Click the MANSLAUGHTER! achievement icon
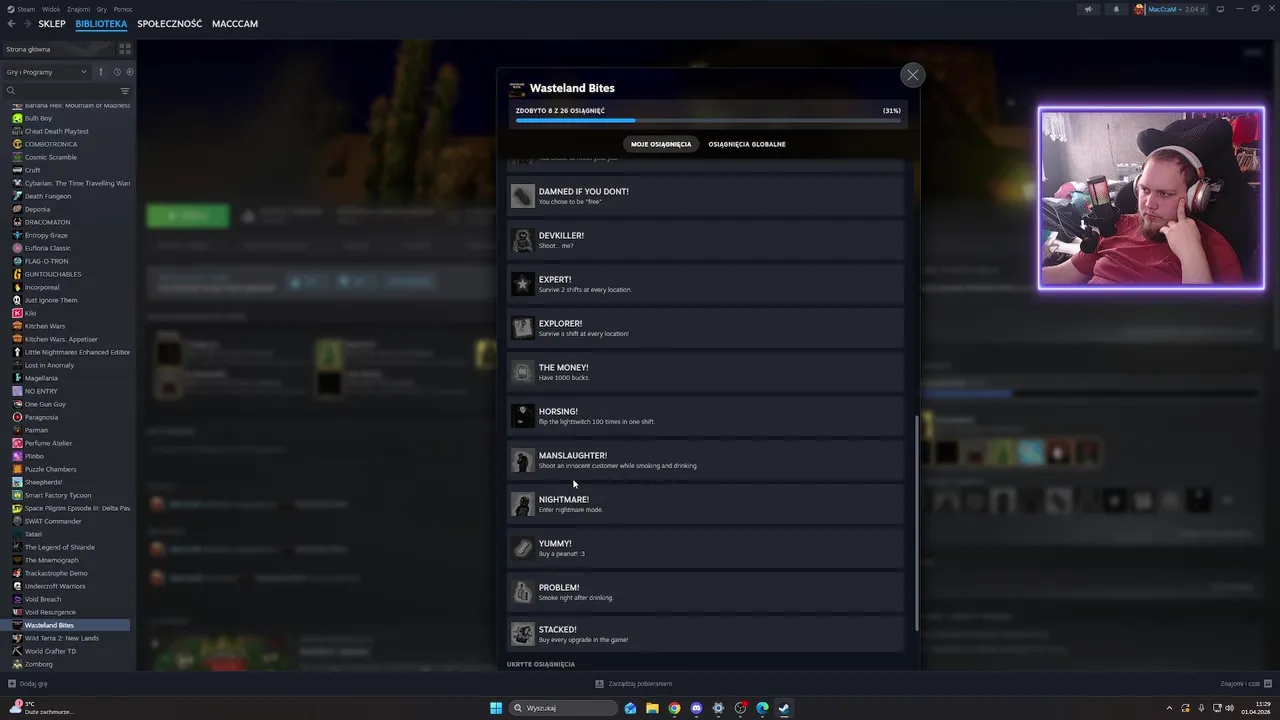Screen dimensions: 1280x720 522,460
